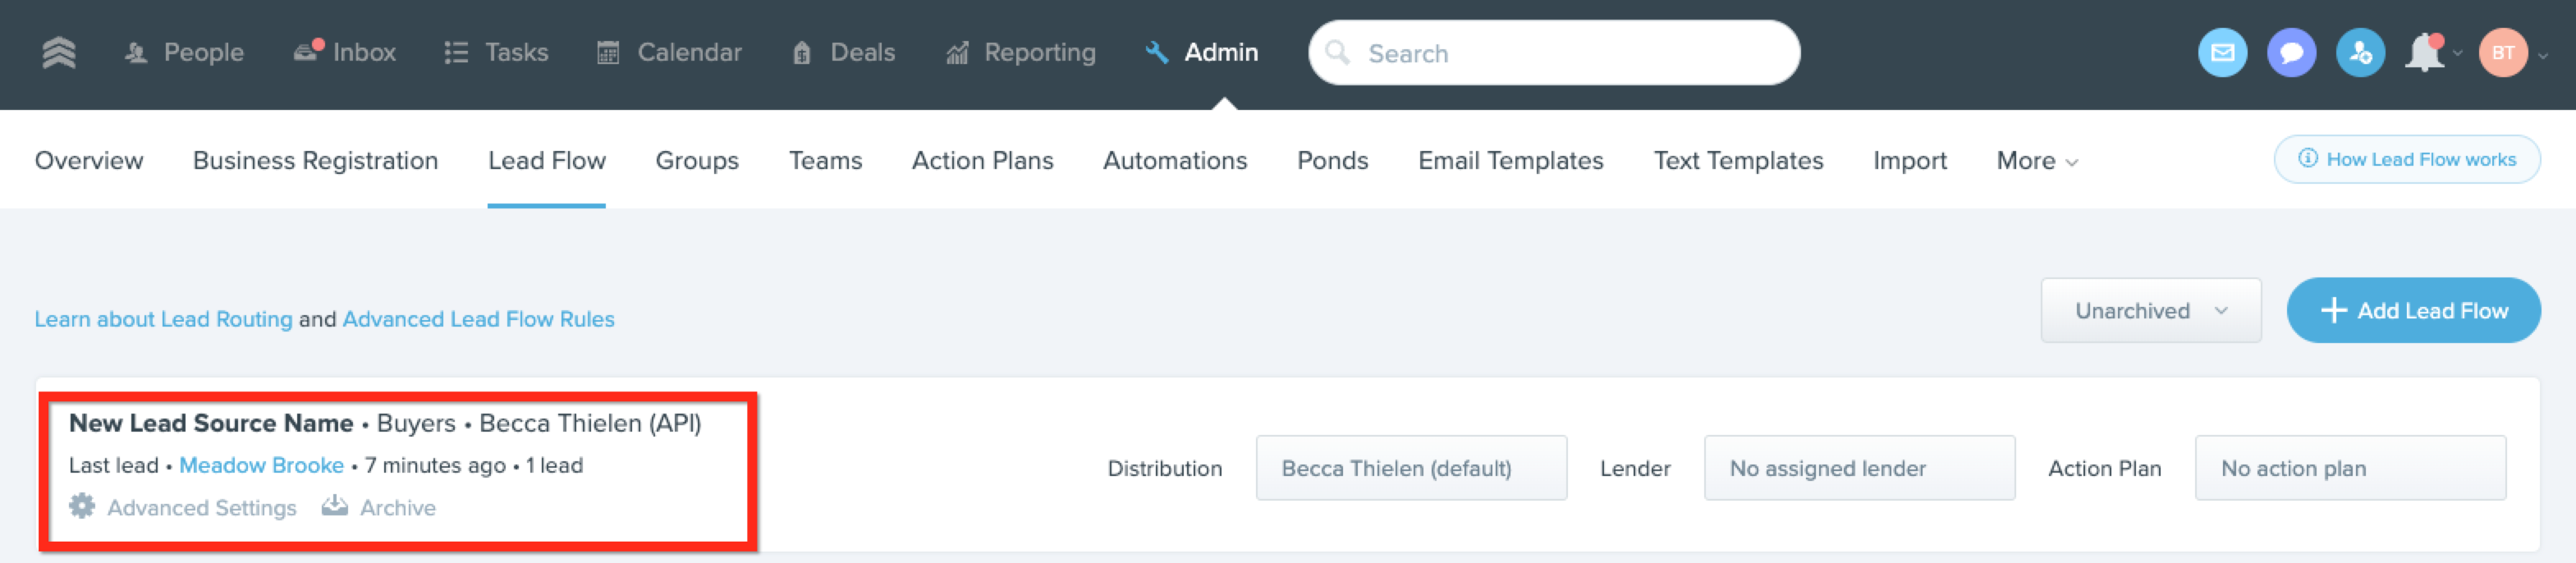Viewport: 2576px width, 563px height.
Task: Click the Archive tray icon
Action: pos(335,506)
